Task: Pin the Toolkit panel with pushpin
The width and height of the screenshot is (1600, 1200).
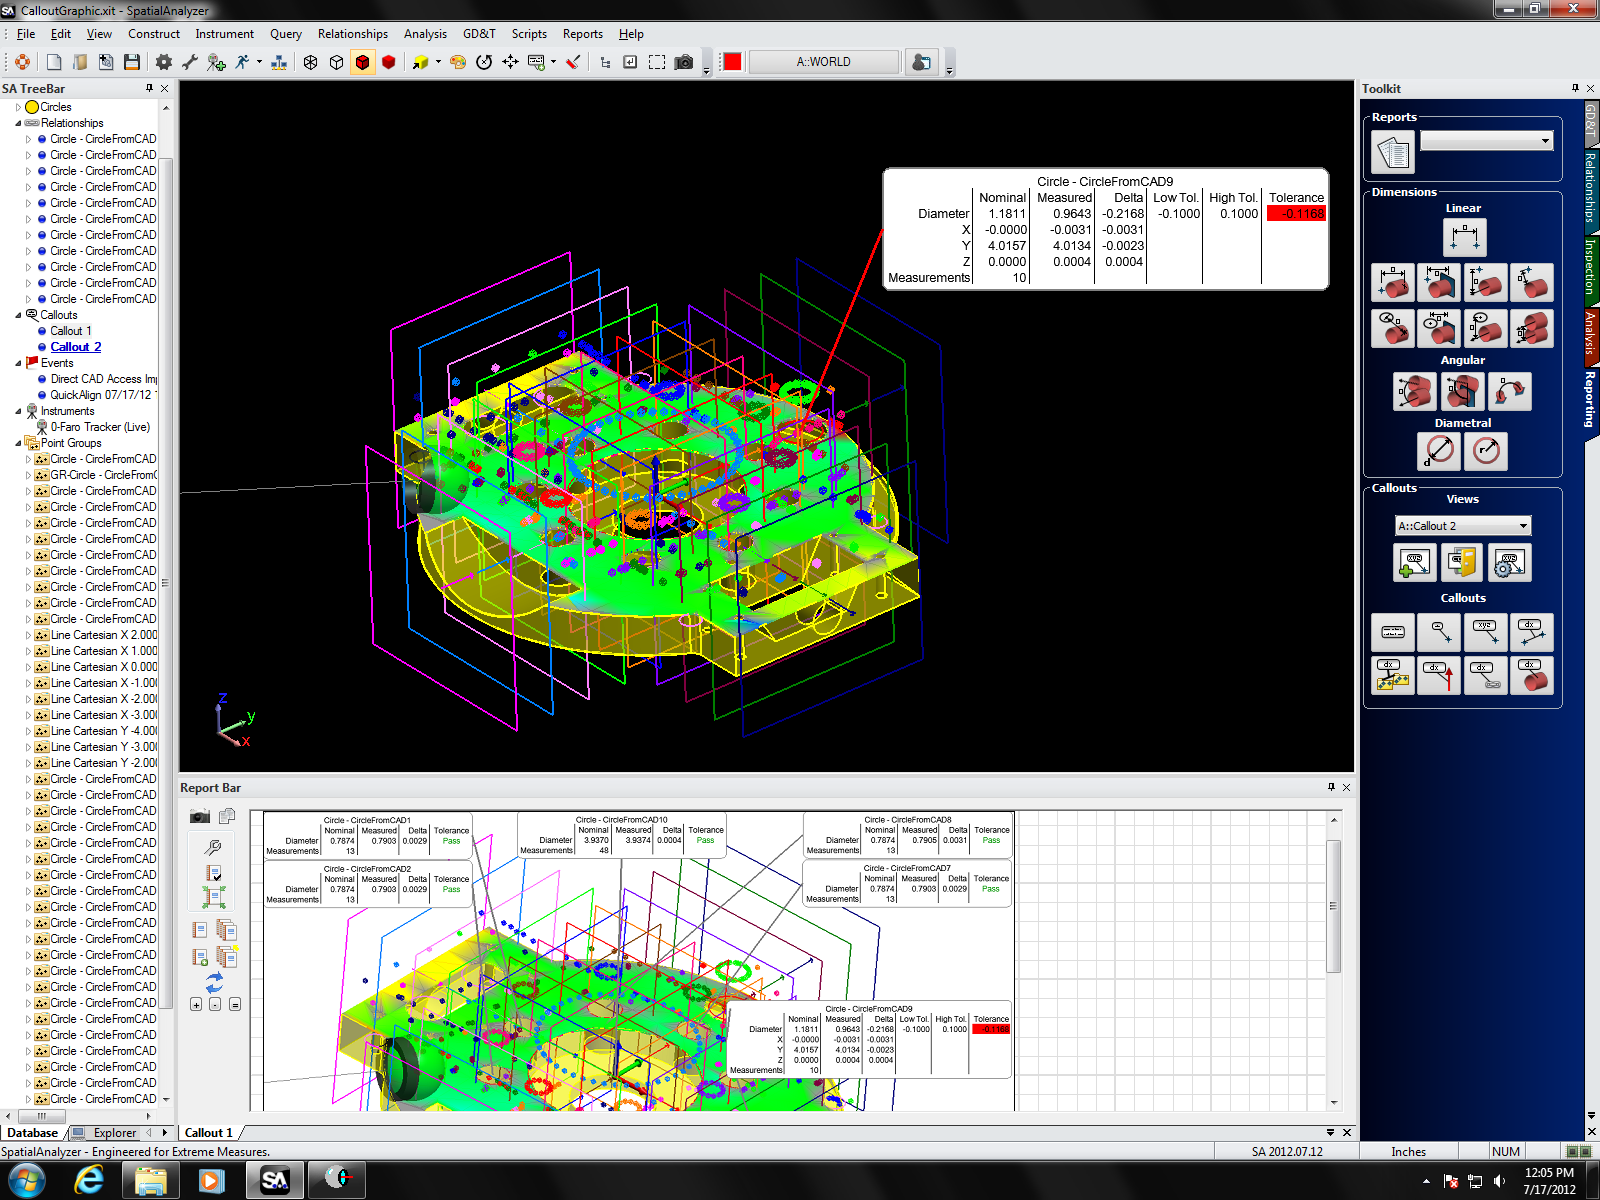Action: click(x=1575, y=88)
